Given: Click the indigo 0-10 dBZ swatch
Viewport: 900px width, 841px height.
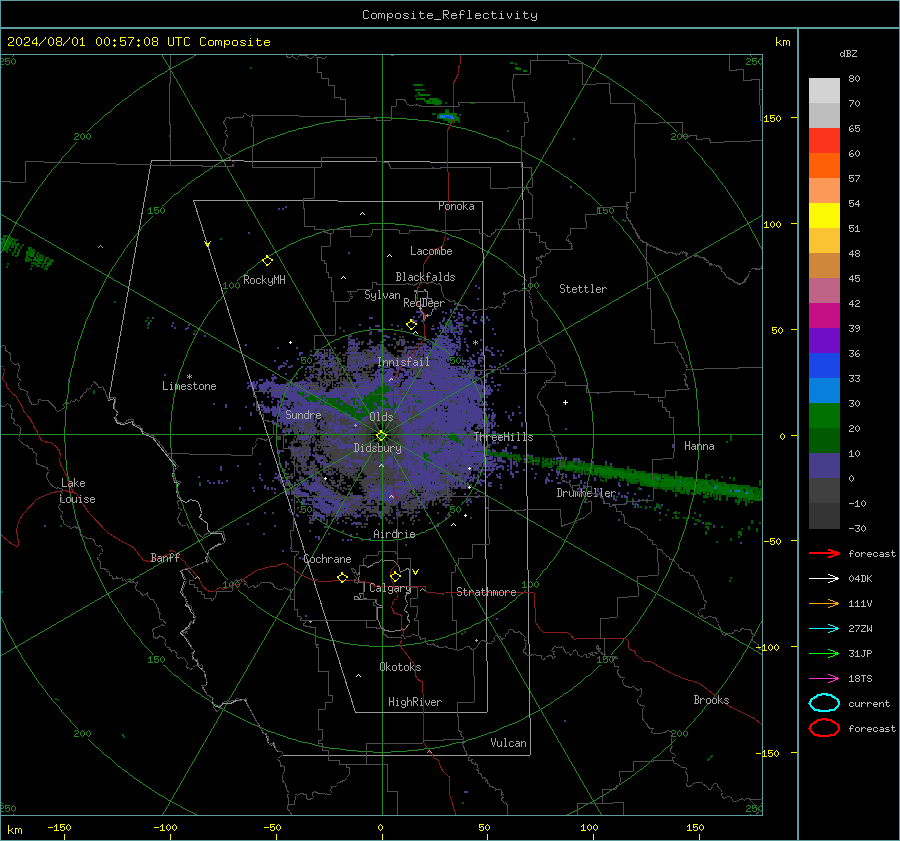Looking at the screenshot, I should click(x=824, y=466).
